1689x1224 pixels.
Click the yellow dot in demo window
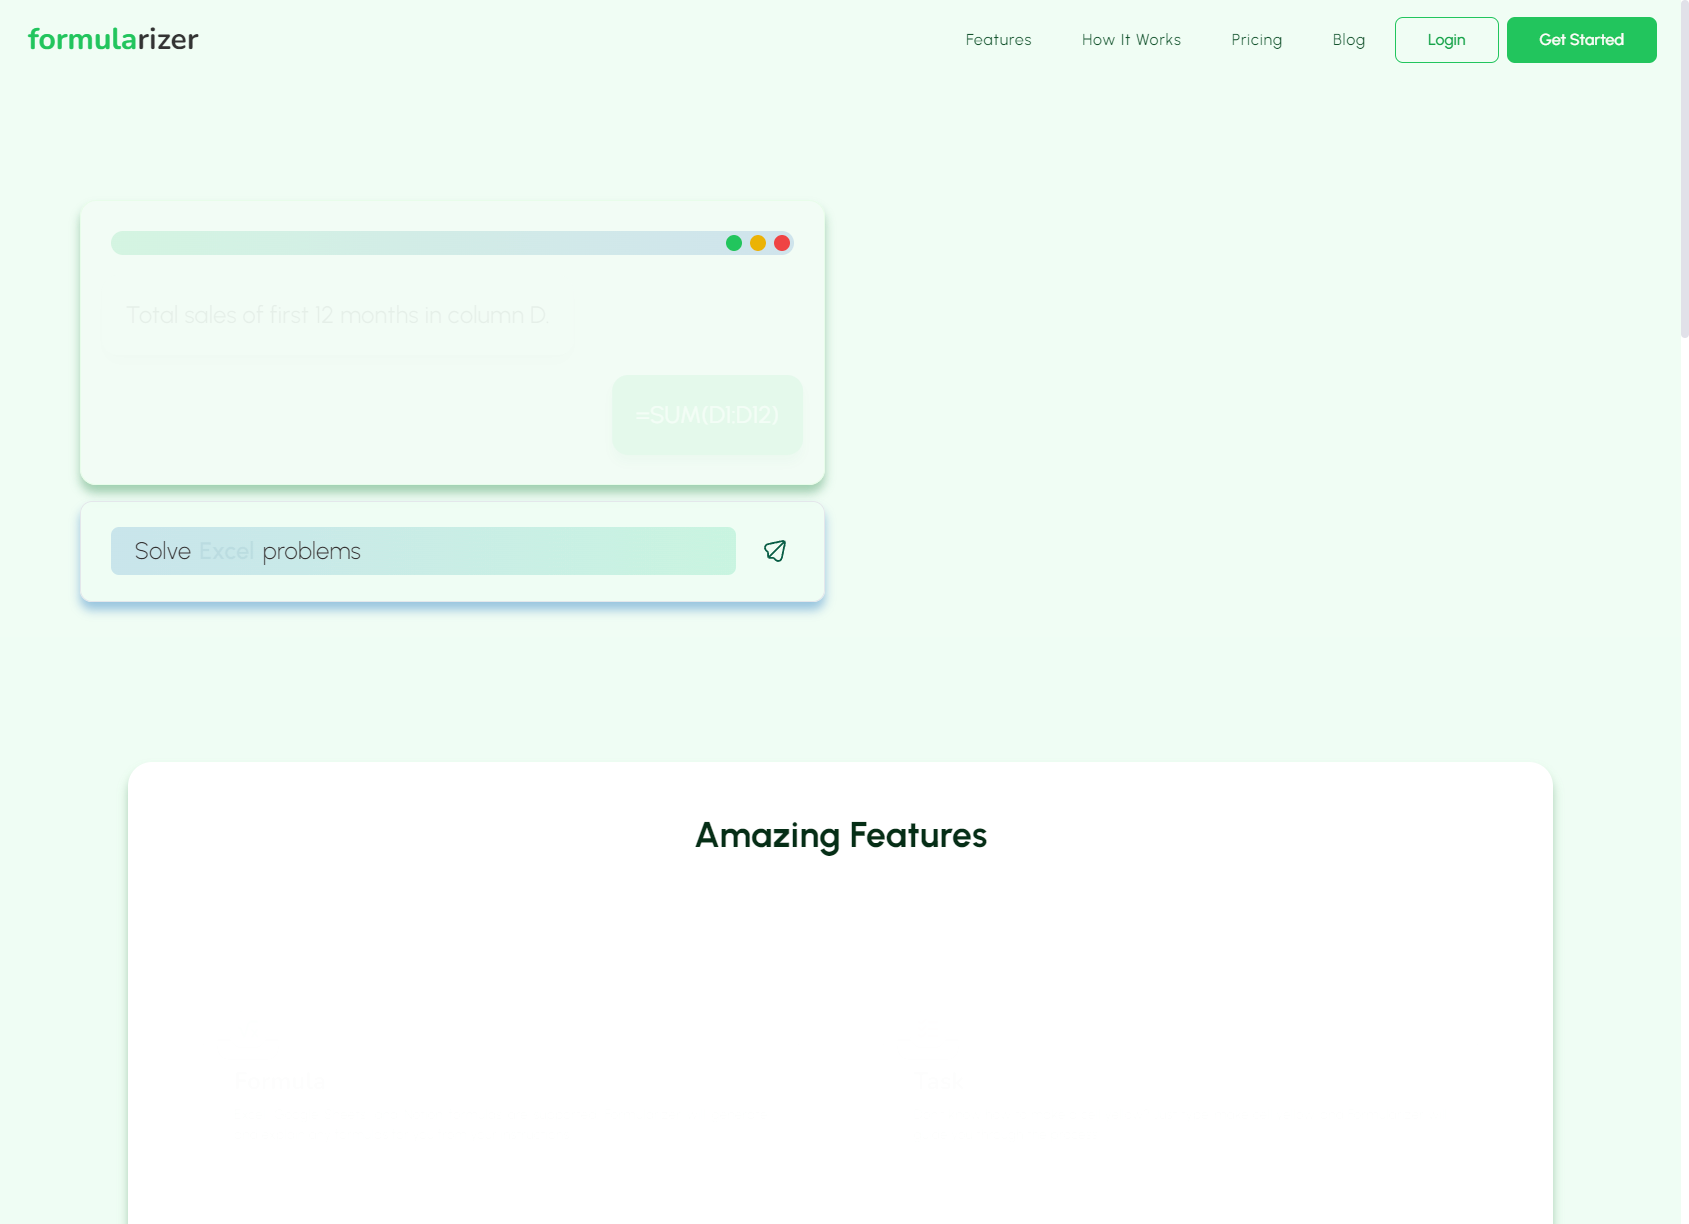coord(758,243)
